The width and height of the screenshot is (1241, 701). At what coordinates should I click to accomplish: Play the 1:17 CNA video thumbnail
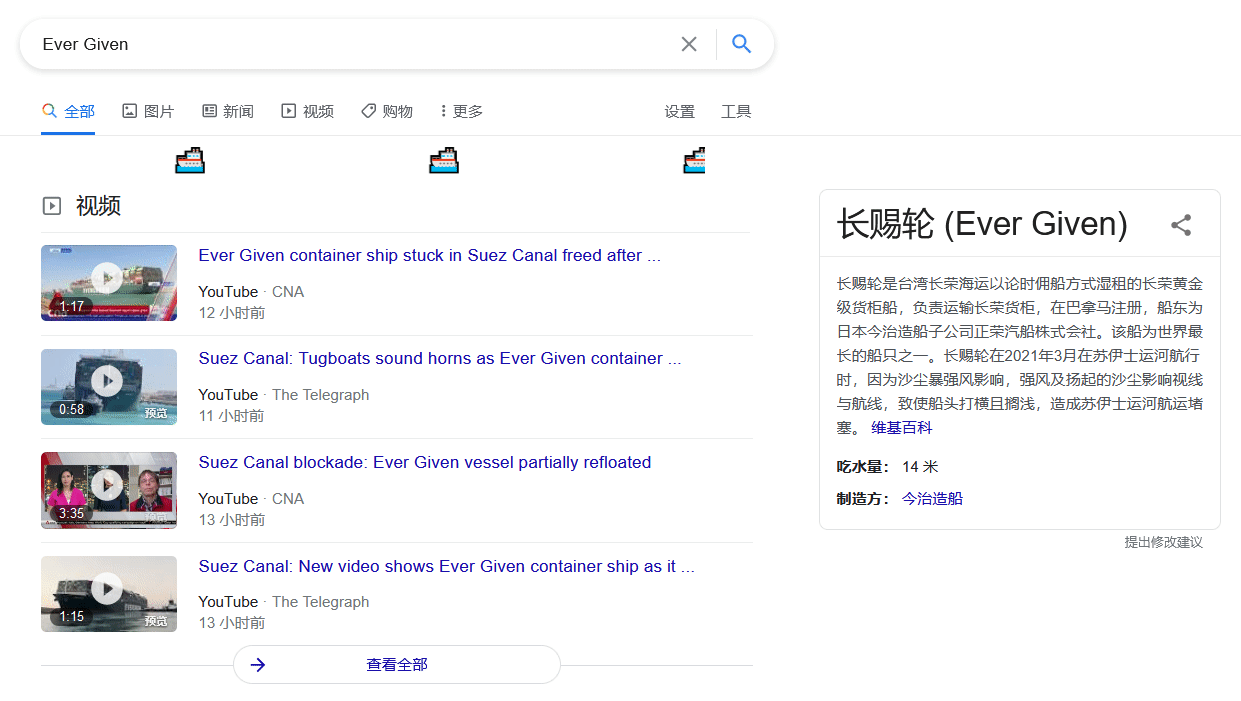109,283
